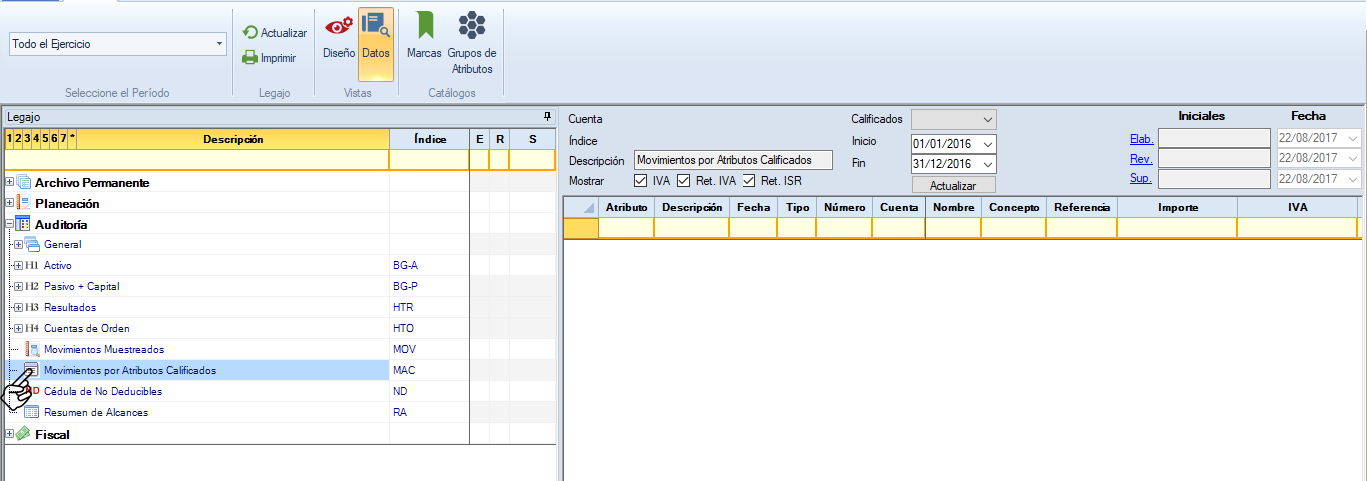Click the Actualizar refresh icon in Legajo group
The height and width of the screenshot is (481, 1367).
pyautogui.click(x=250, y=33)
